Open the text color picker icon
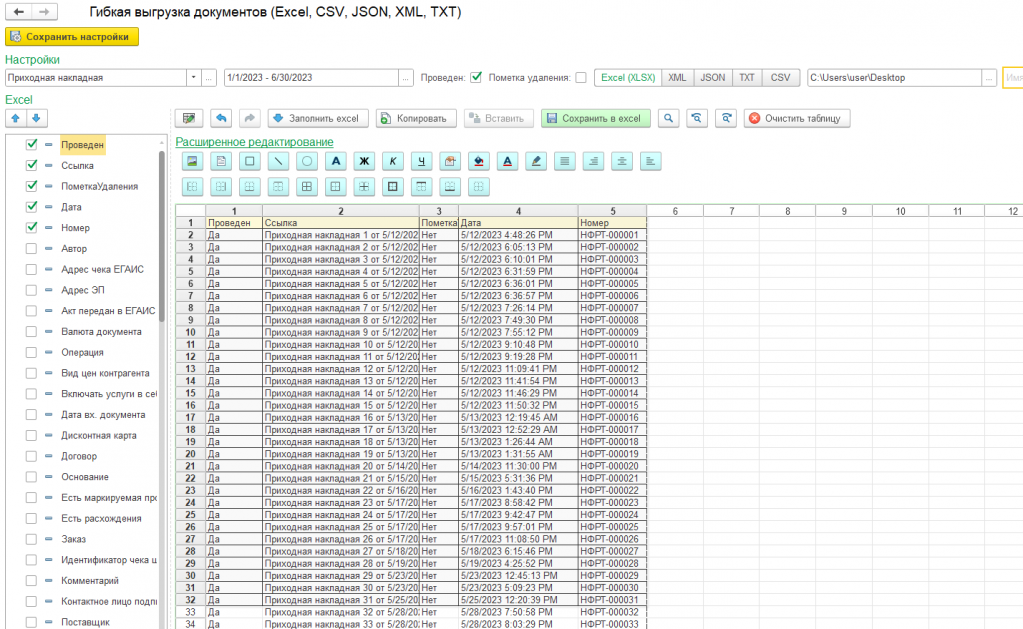This screenshot has height=629, width=1023. coord(508,161)
